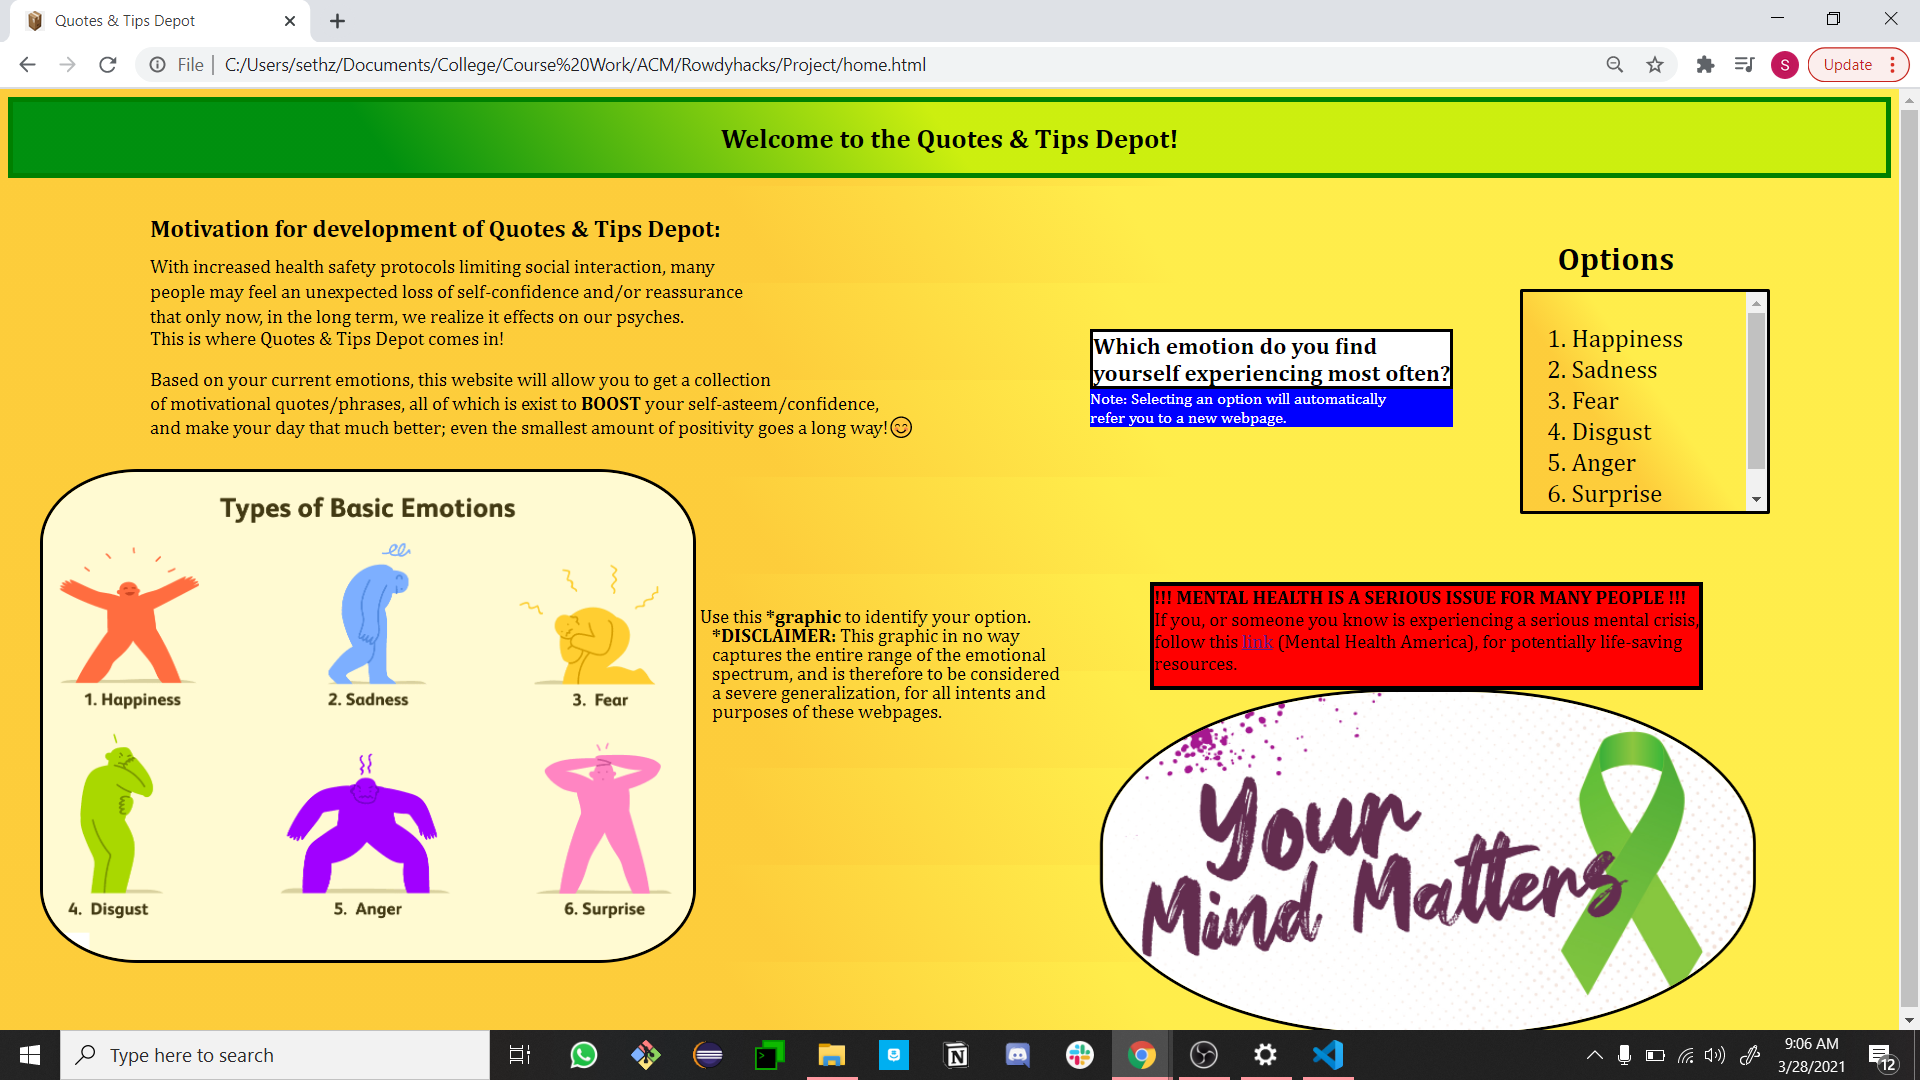Open the Chrome profile avatar S
The height and width of the screenshot is (1080, 1920).
tap(1784, 65)
